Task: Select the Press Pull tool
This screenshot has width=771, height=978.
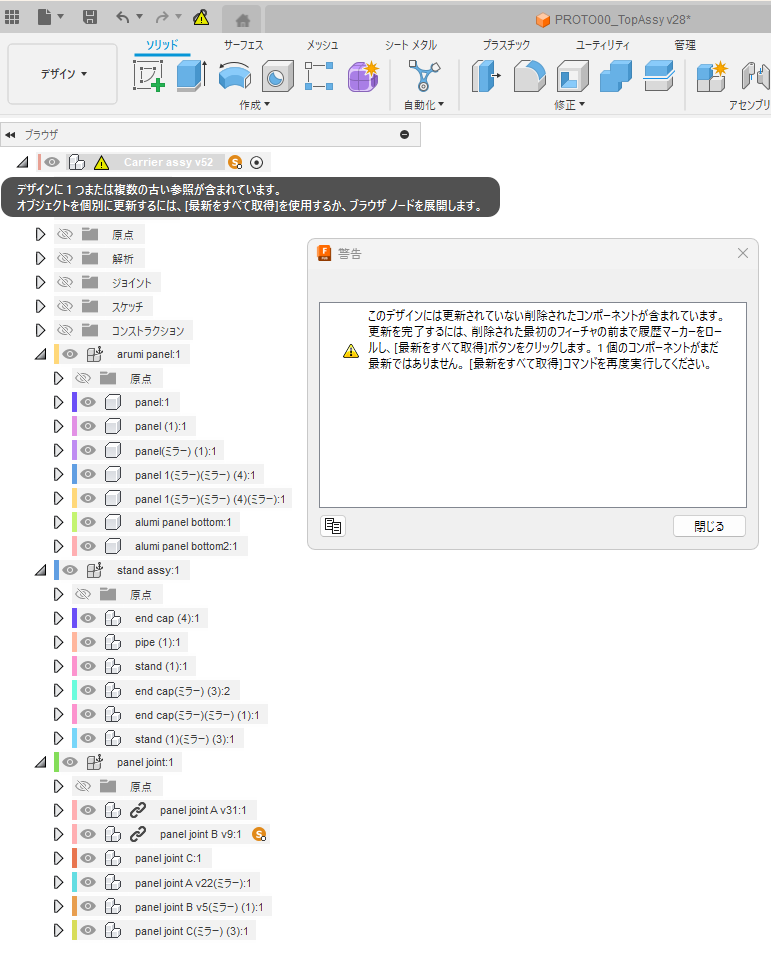Action: click(x=486, y=76)
